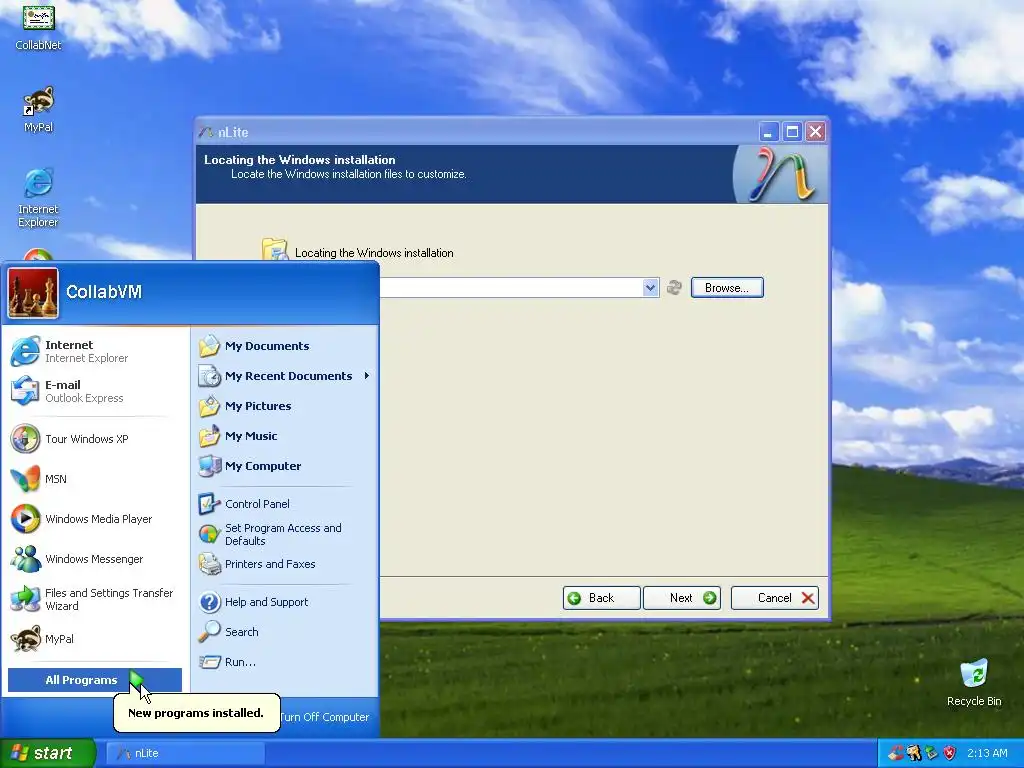The height and width of the screenshot is (768, 1024).
Task: Open Tour Windows XP
Action: point(95,439)
